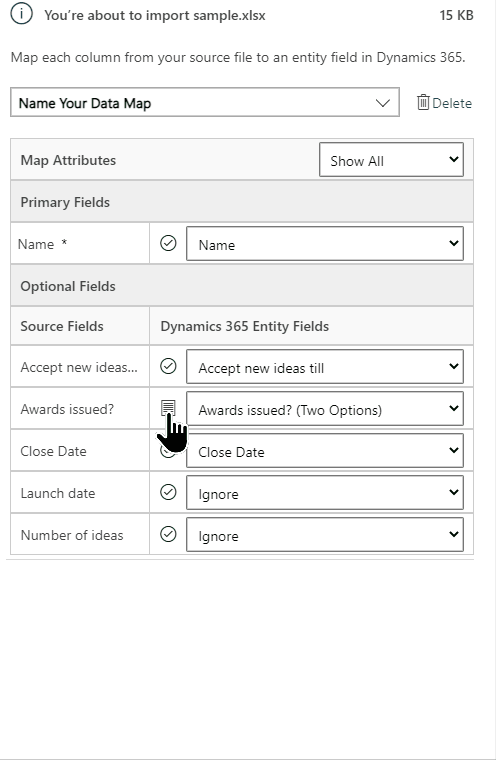Click the mapped checkmark icon for Name field
Image resolution: width=496 pixels, height=760 pixels.
tap(168, 243)
